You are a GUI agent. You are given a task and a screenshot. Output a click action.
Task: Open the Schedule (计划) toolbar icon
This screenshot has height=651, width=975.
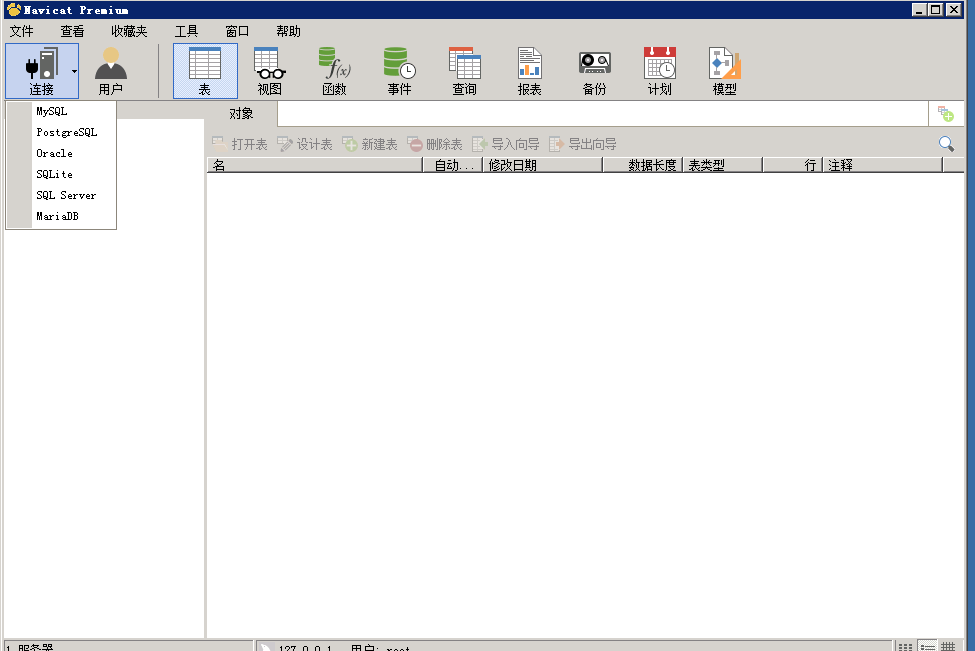(x=660, y=71)
